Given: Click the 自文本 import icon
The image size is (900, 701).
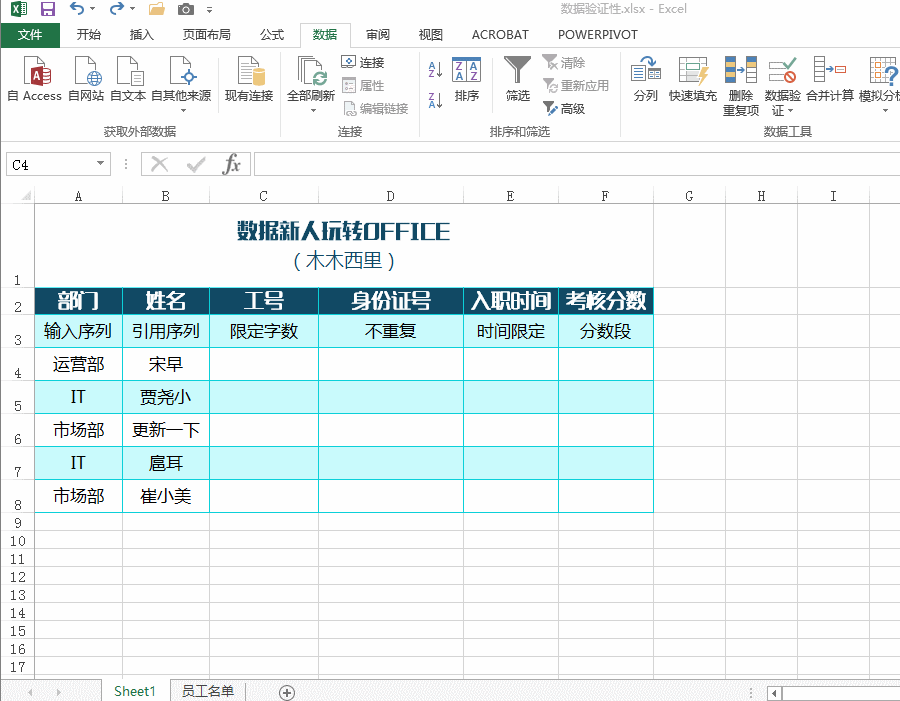Looking at the screenshot, I should point(129,71).
